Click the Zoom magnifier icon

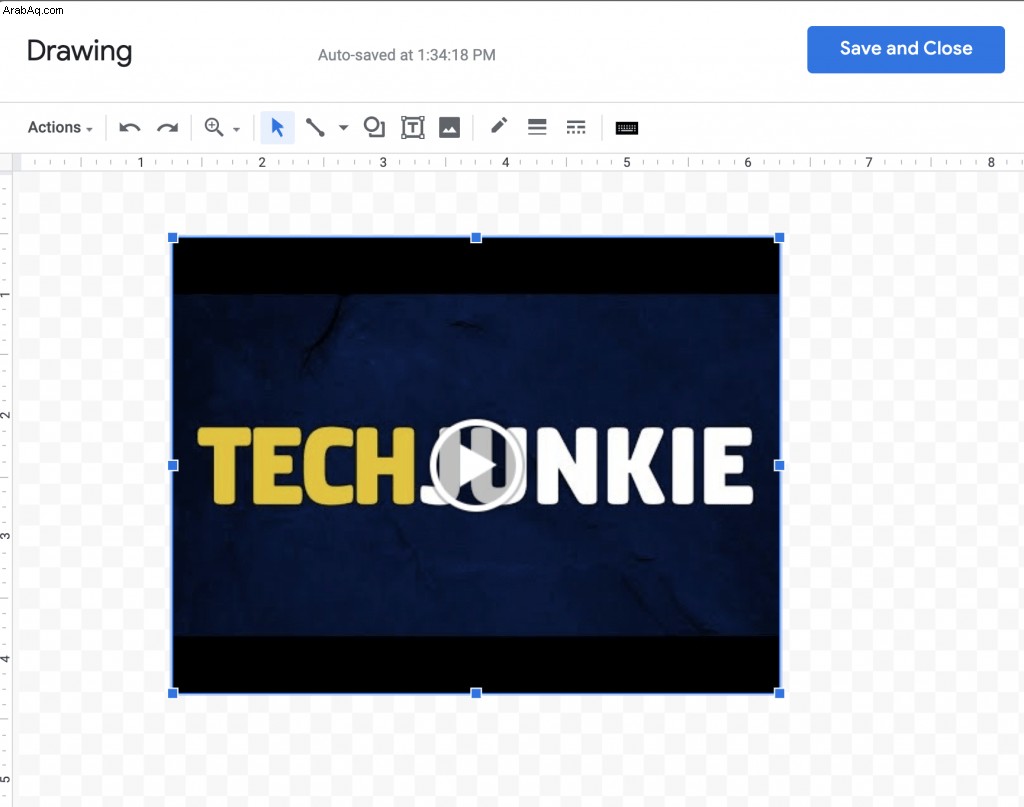(x=214, y=127)
